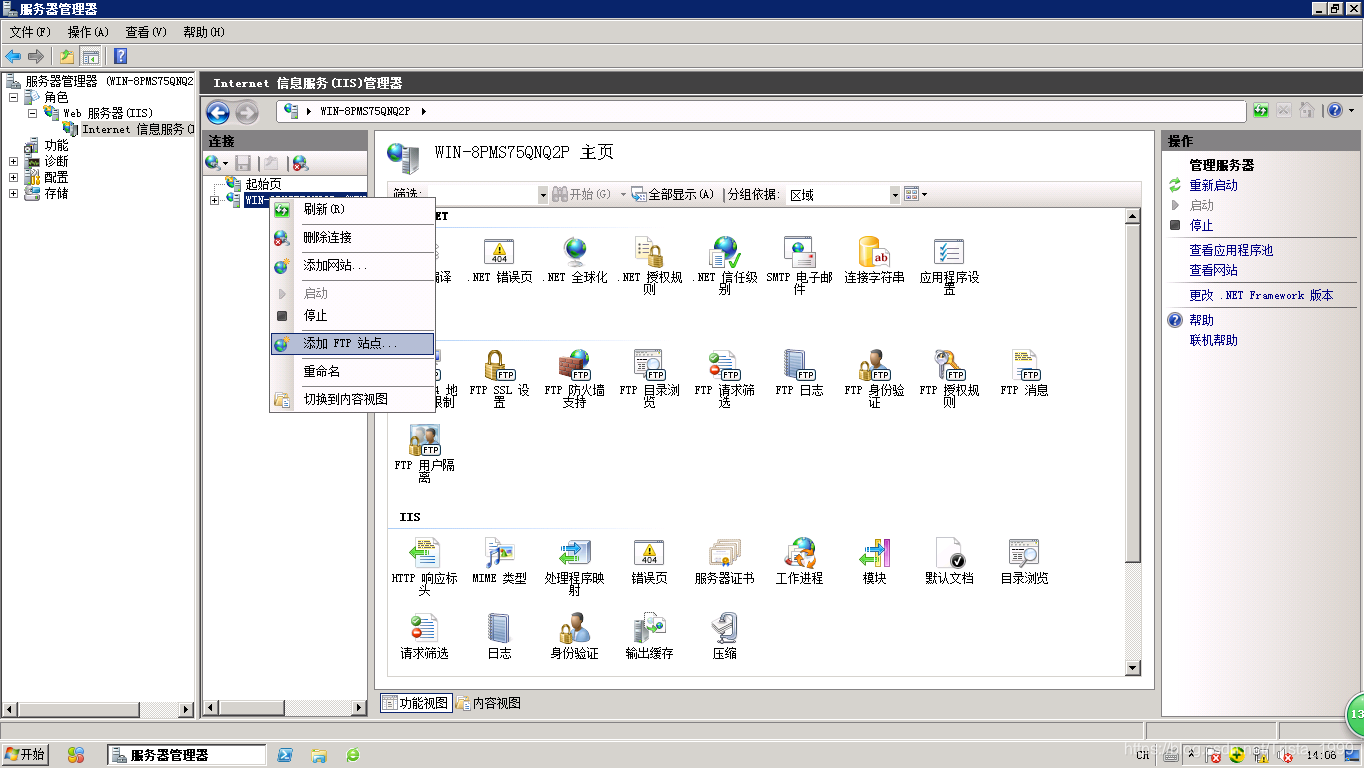Open FTP 消息 icon
The width and height of the screenshot is (1364, 768).
point(1025,364)
